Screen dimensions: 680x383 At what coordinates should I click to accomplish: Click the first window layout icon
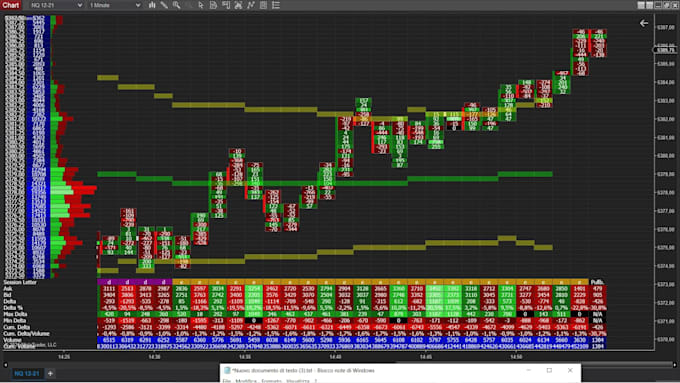tap(641, 5)
